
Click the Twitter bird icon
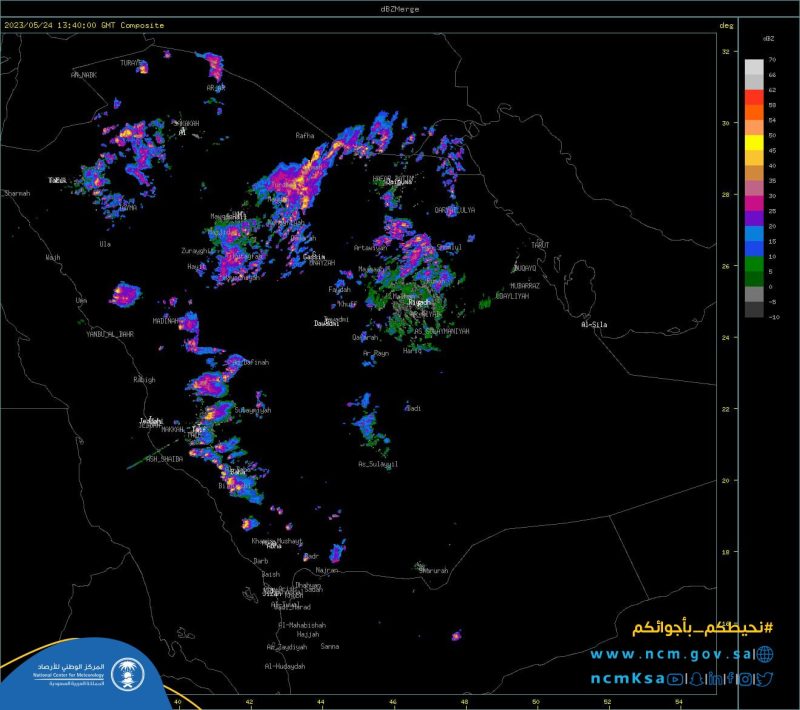(x=765, y=680)
